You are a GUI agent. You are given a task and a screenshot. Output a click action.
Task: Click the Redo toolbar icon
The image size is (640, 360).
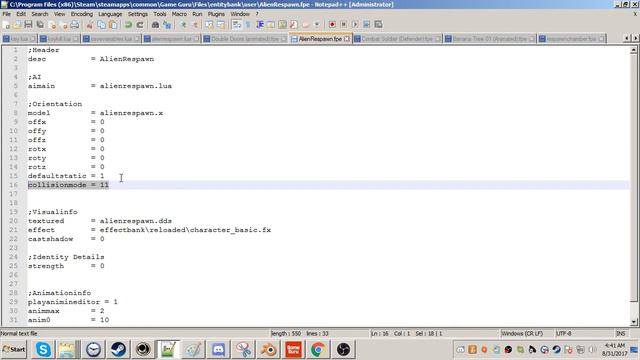(x=140, y=25)
